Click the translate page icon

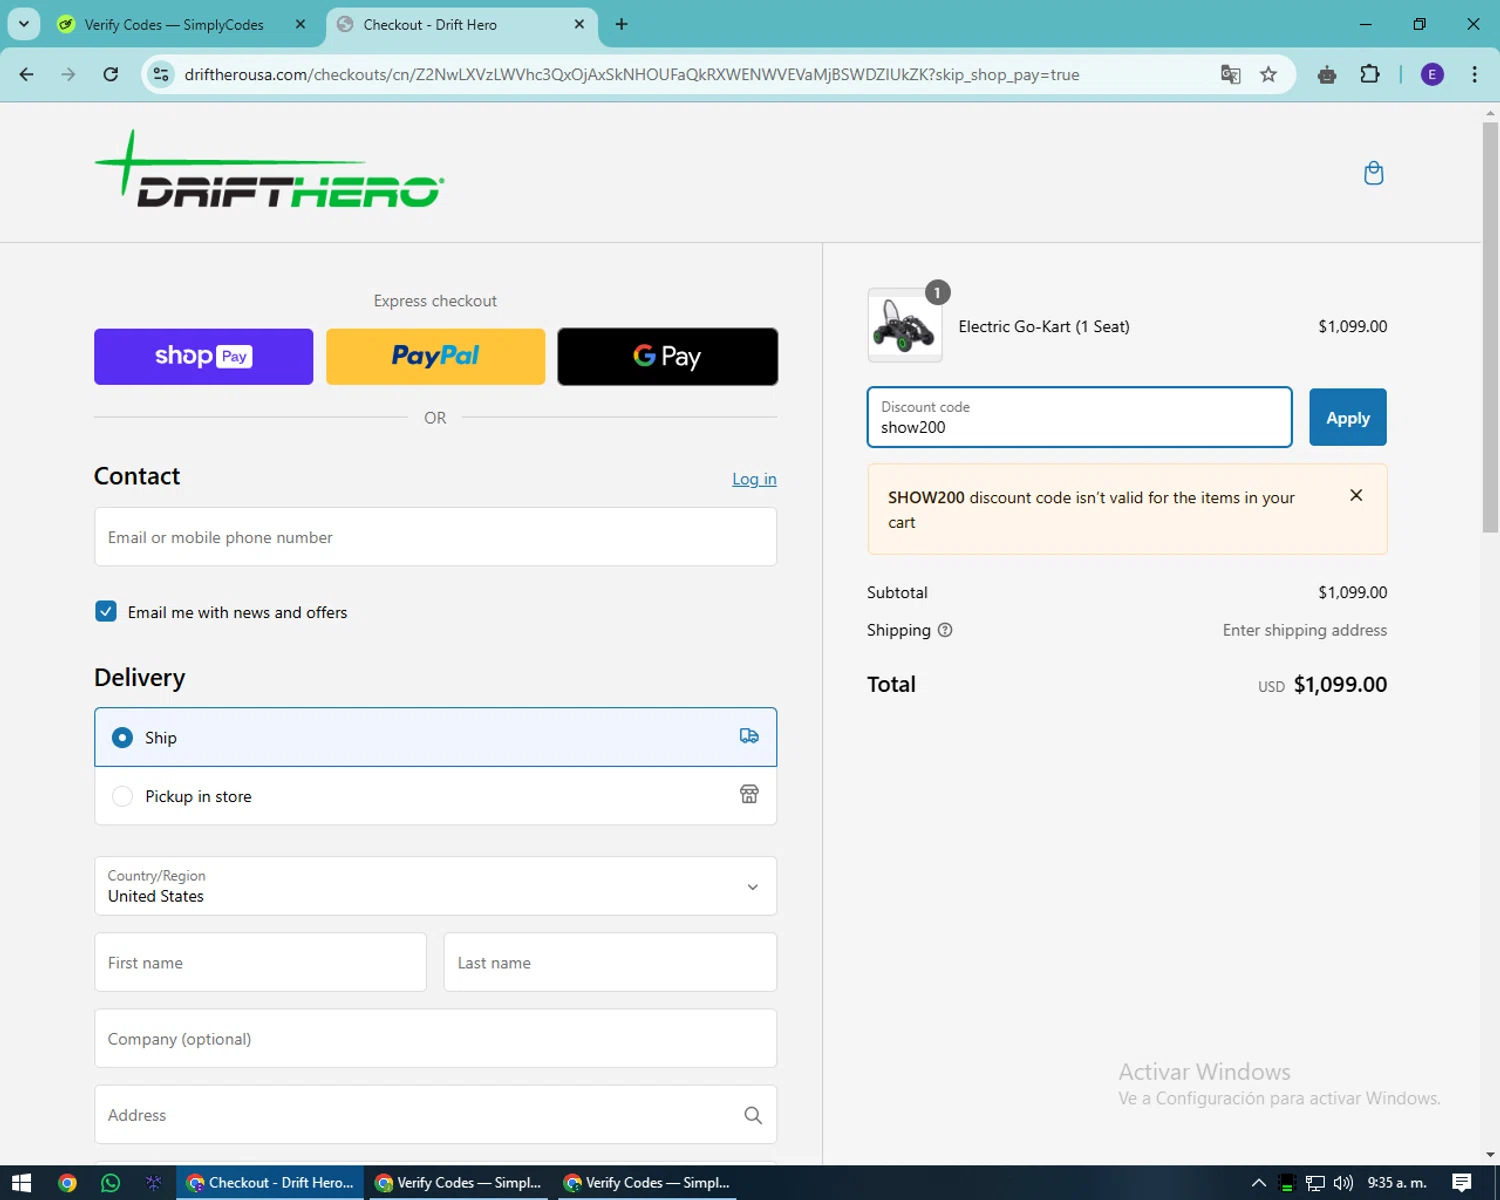[1231, 74]
